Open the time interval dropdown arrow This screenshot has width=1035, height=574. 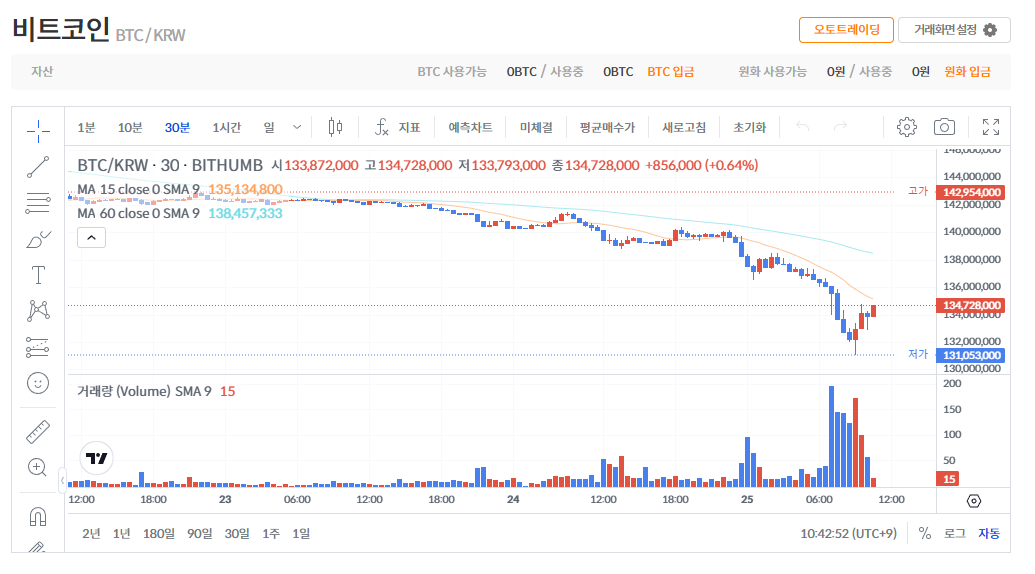pyautogui.click(x=297, y=127)
